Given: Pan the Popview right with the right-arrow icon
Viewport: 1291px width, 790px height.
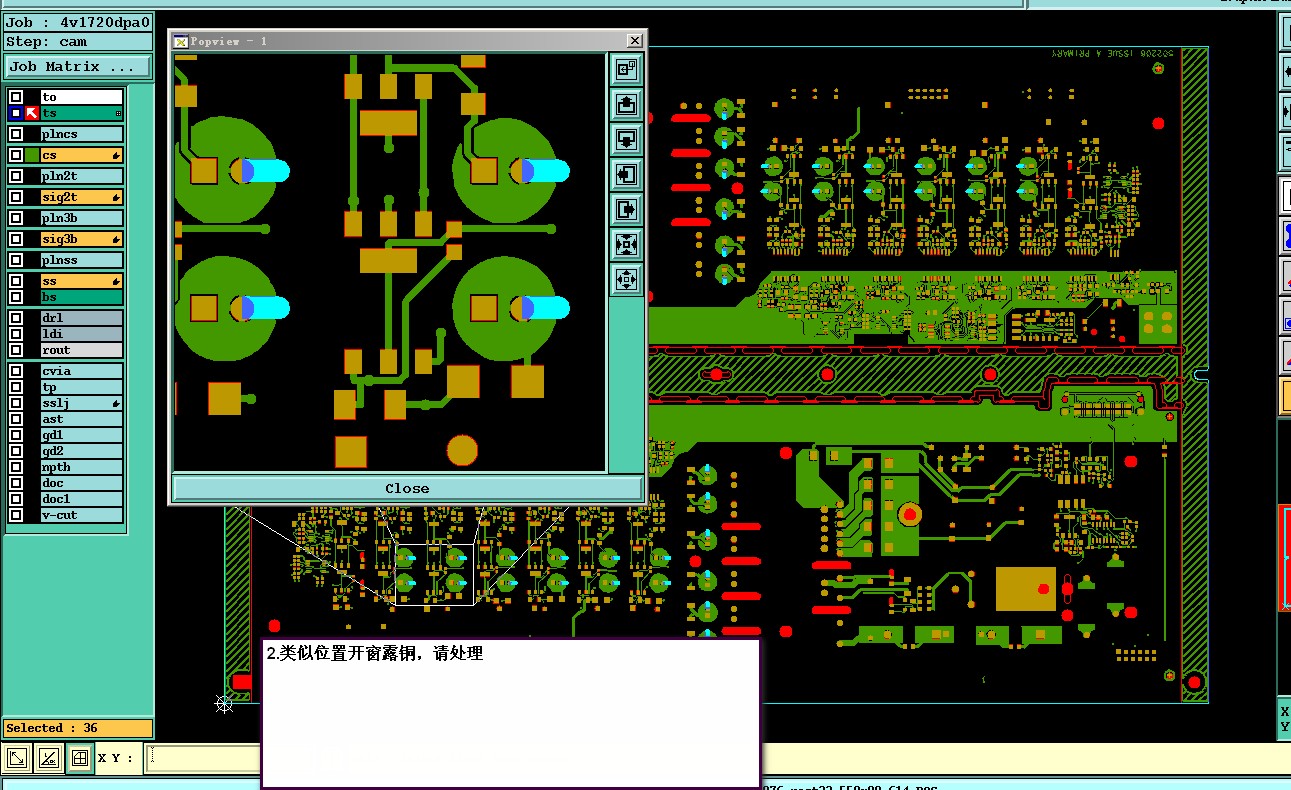Looking at the screenshot, I should tap(626, 209).
